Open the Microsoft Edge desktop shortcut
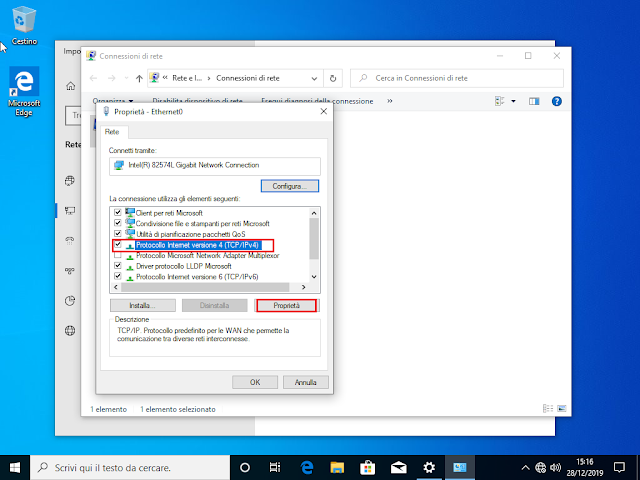Viewport: 640px width, 480px height. tap(24, 91)
